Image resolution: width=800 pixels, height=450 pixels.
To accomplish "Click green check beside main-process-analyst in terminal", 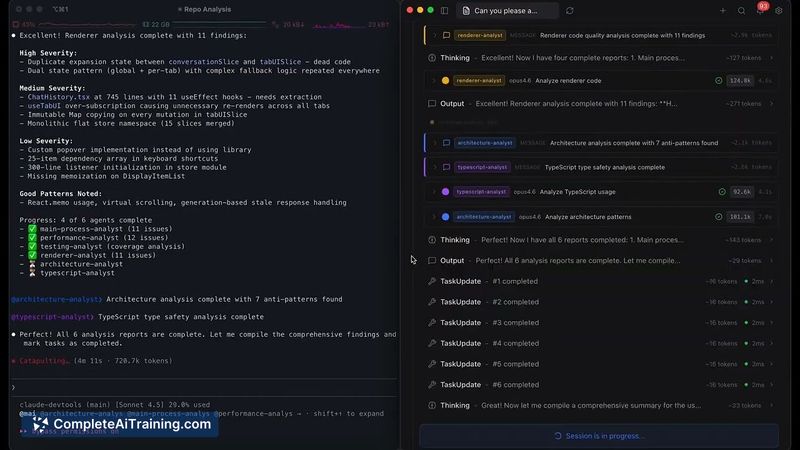I will [32, 229].
